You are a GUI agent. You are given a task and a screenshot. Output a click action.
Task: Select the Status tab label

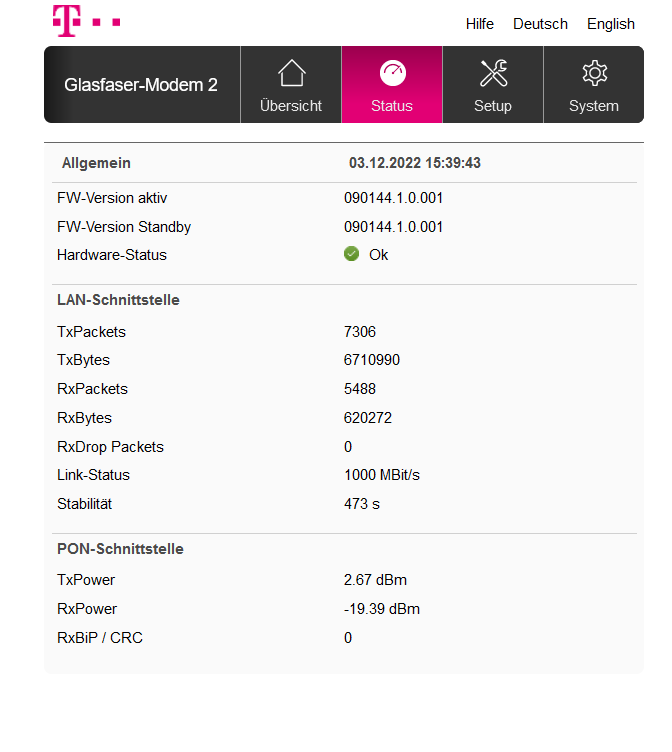click(391, 106)
